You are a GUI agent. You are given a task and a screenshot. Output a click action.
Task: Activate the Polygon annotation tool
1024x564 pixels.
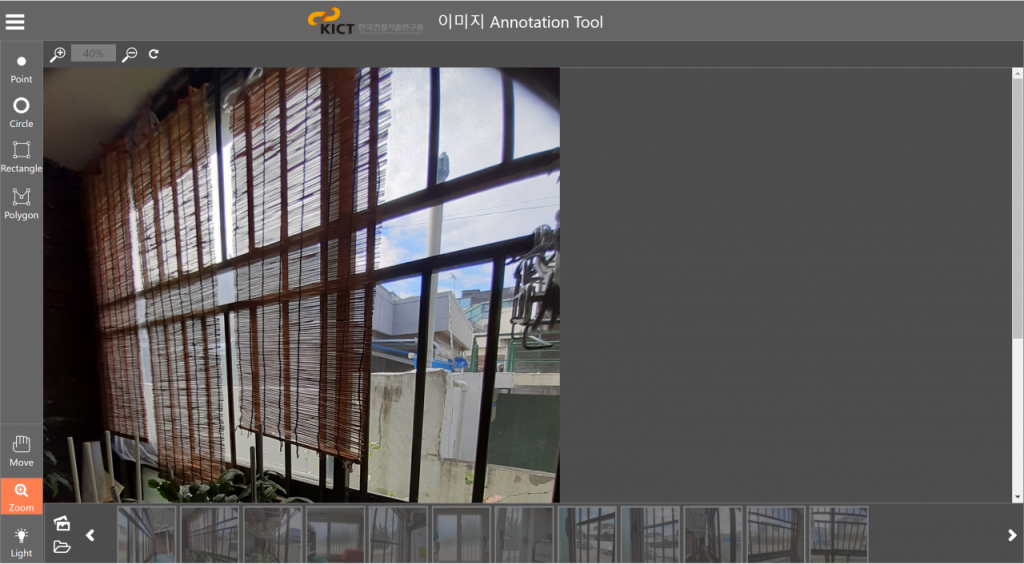[21, 202]
